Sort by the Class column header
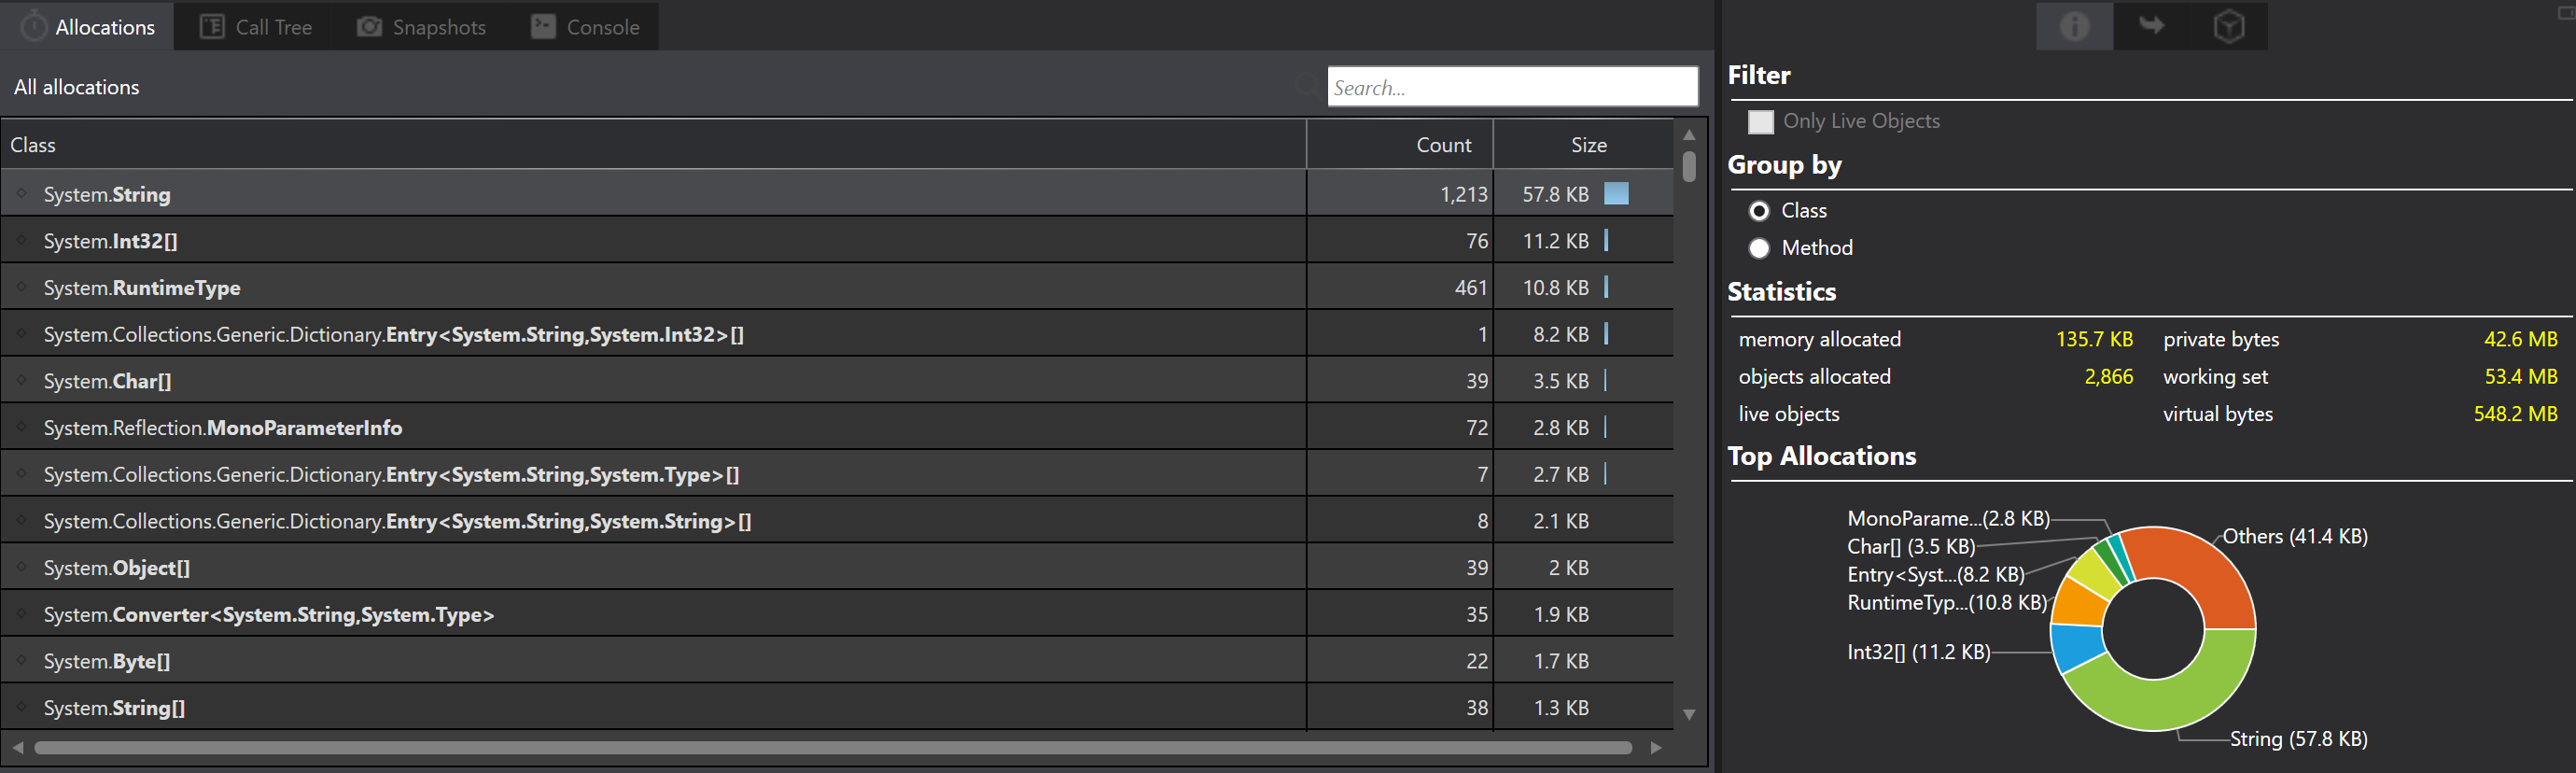 coord(653,145)
